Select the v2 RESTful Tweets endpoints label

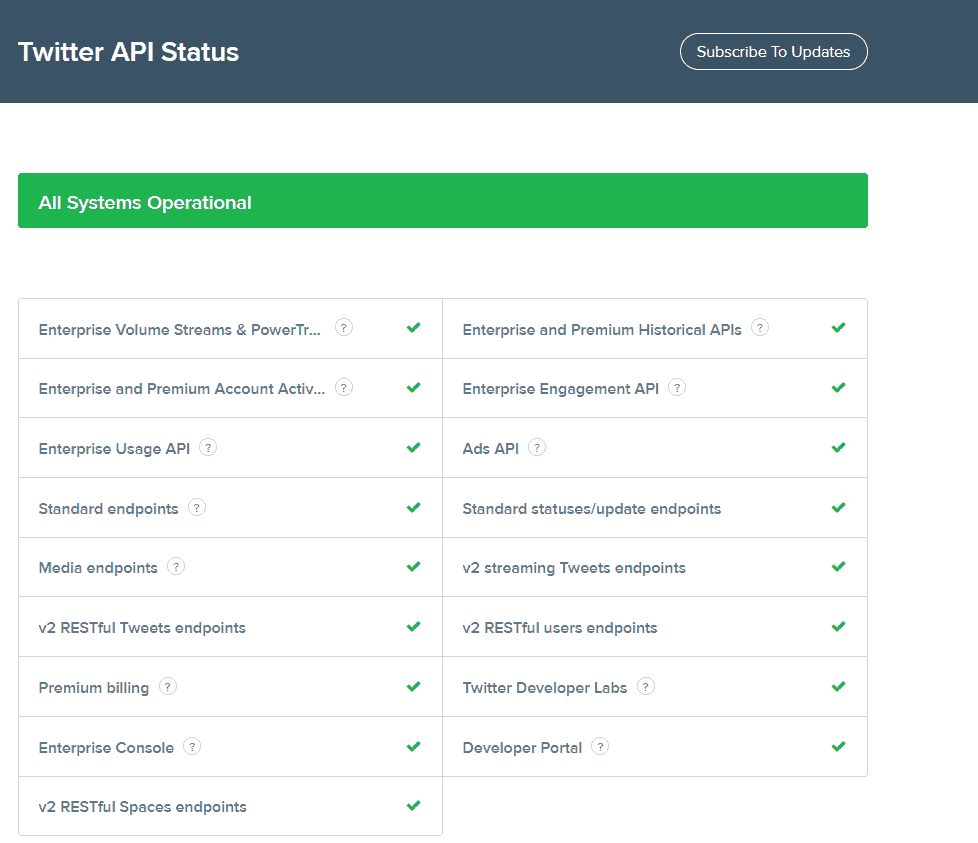tap(142, 628)
